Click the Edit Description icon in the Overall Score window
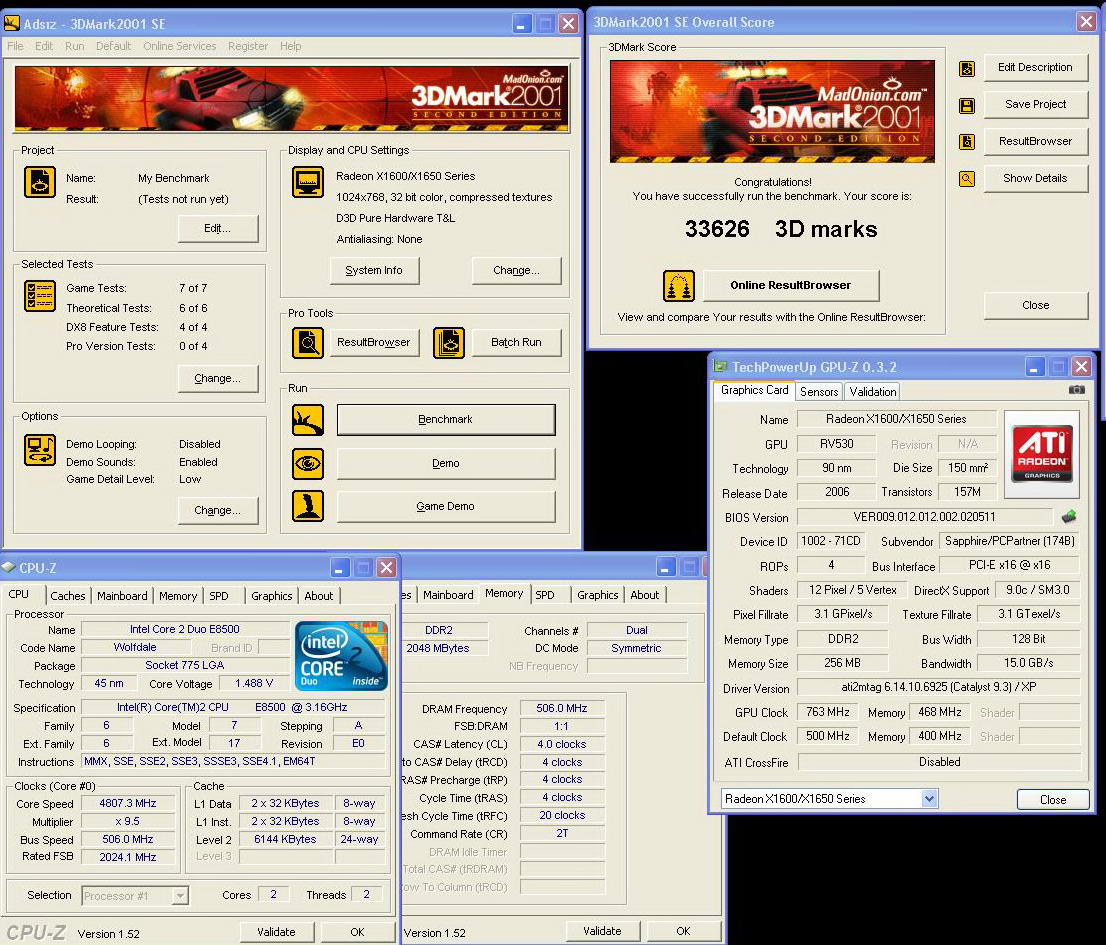Image resolution: width=1106 pixels, height=945 pixels. [967, 68]
